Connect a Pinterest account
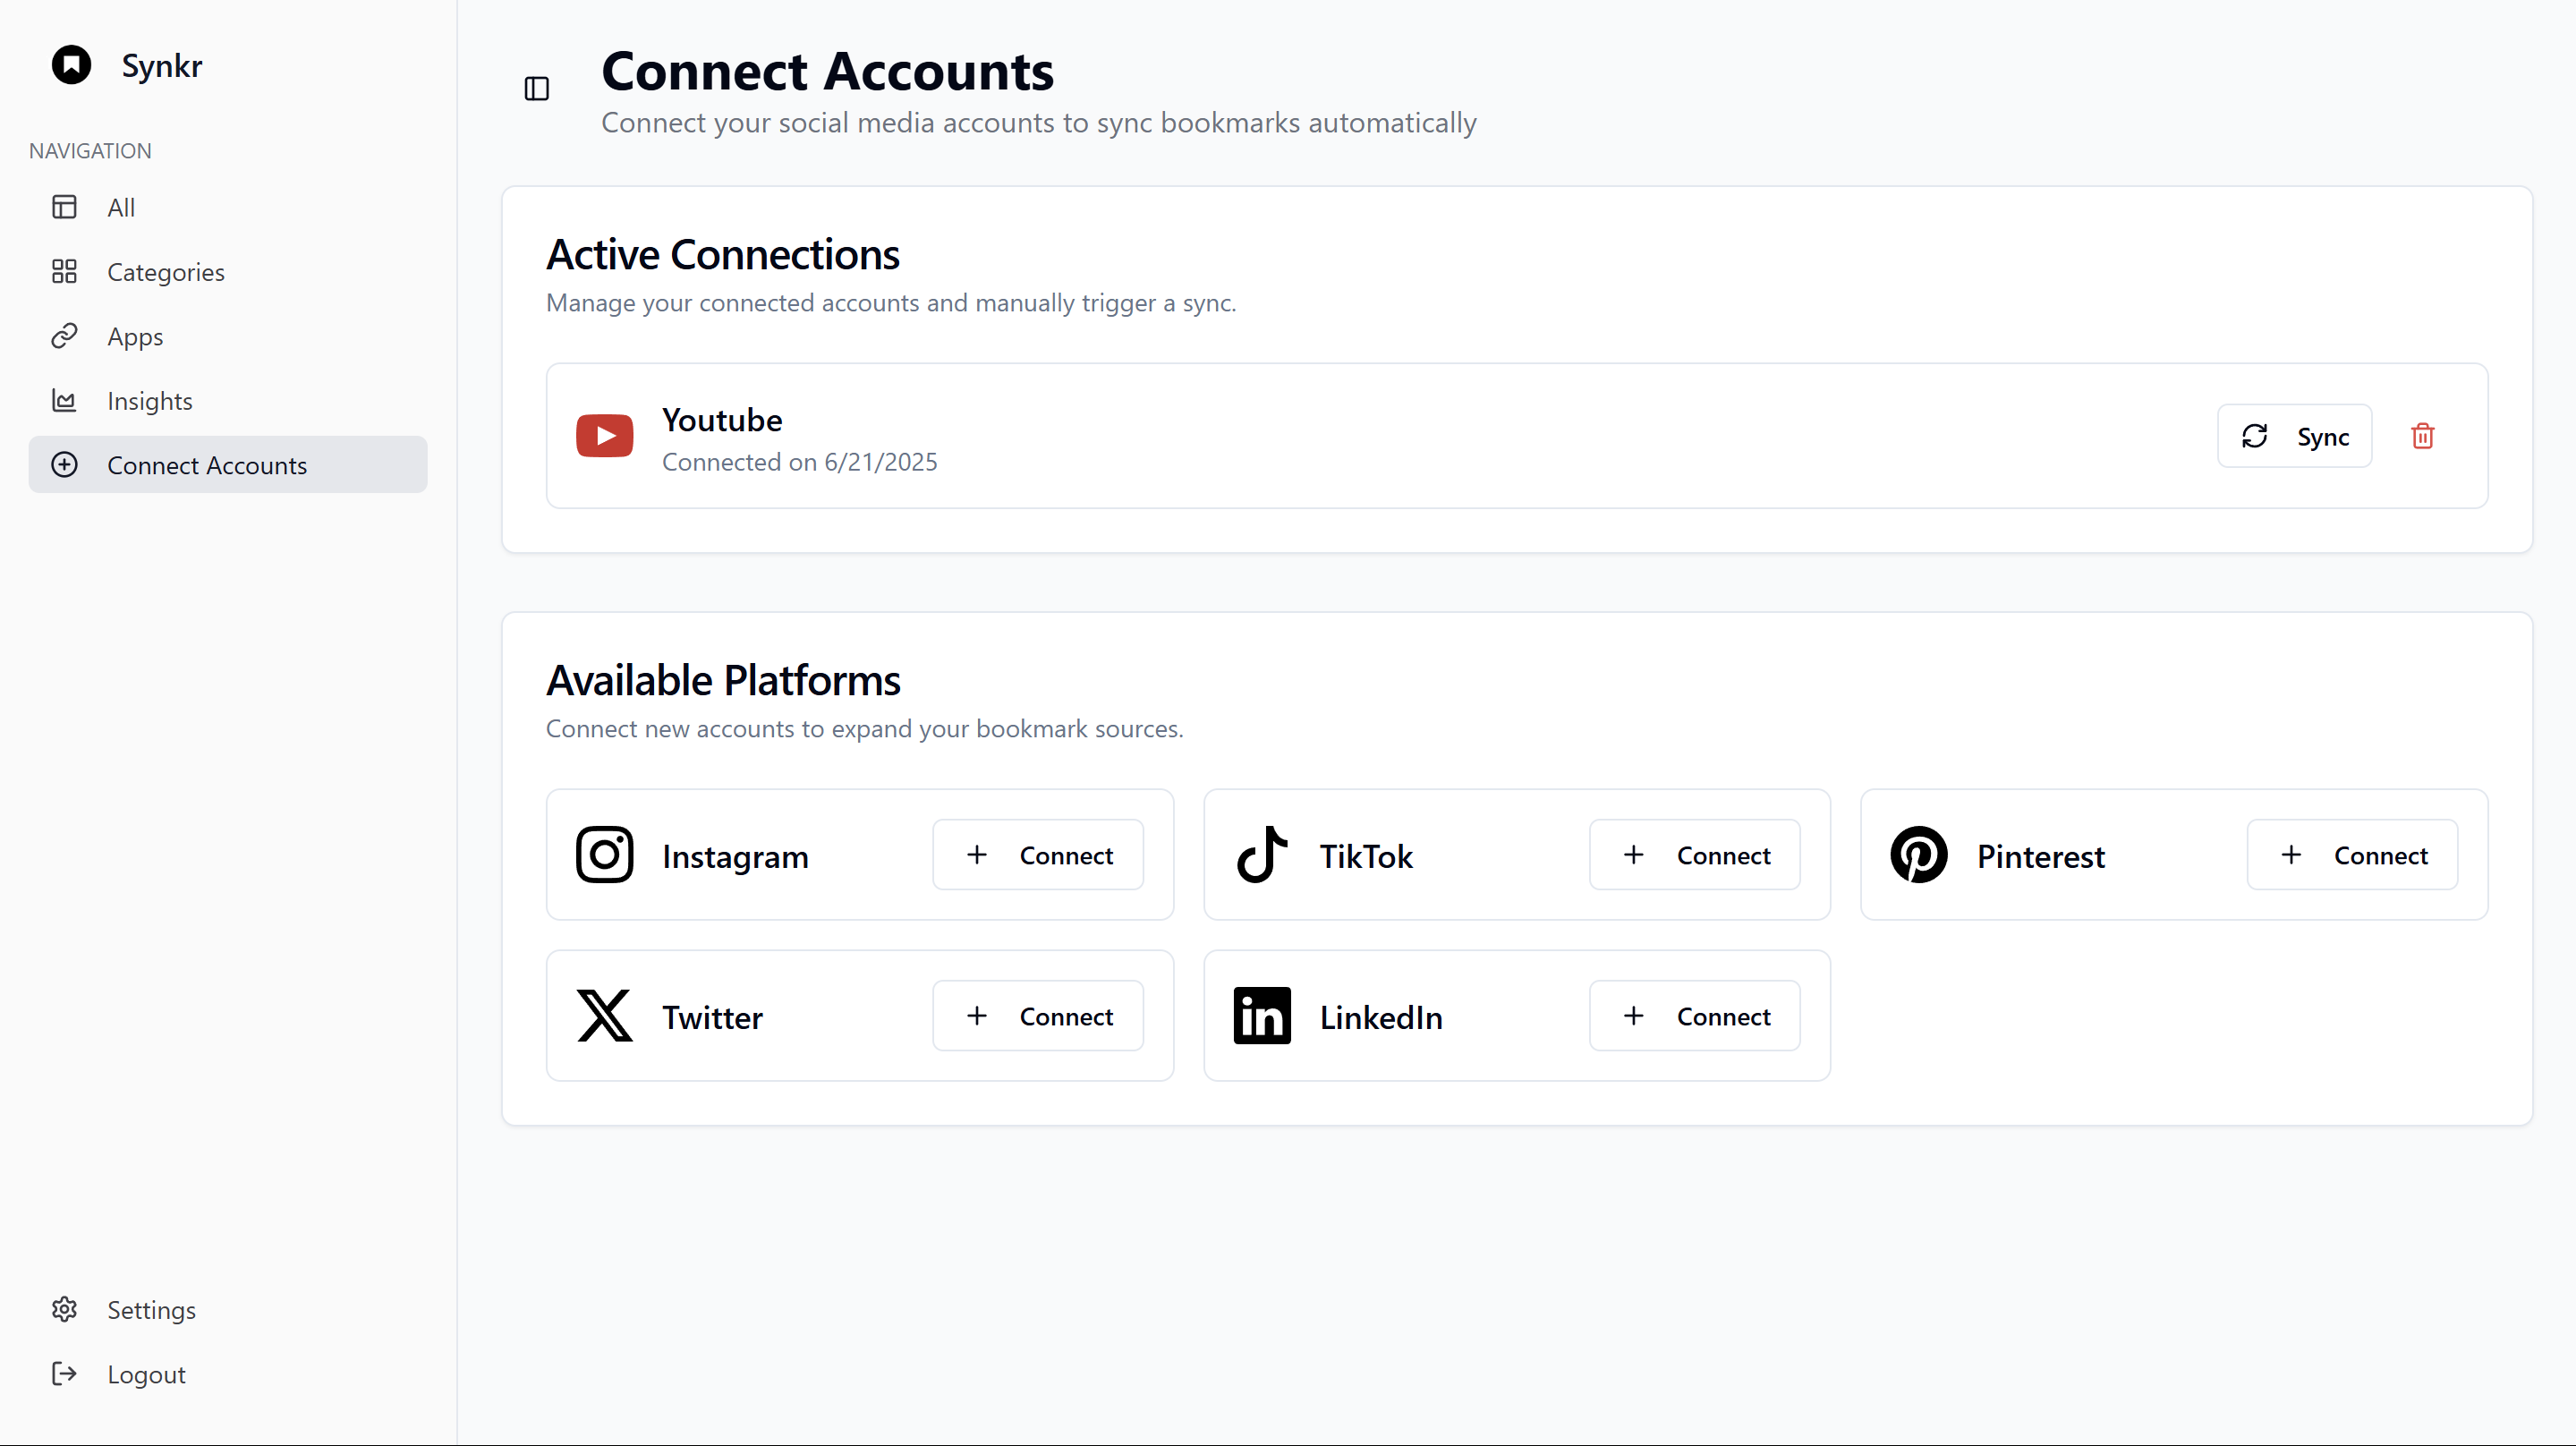 (x=2352, y=855)
